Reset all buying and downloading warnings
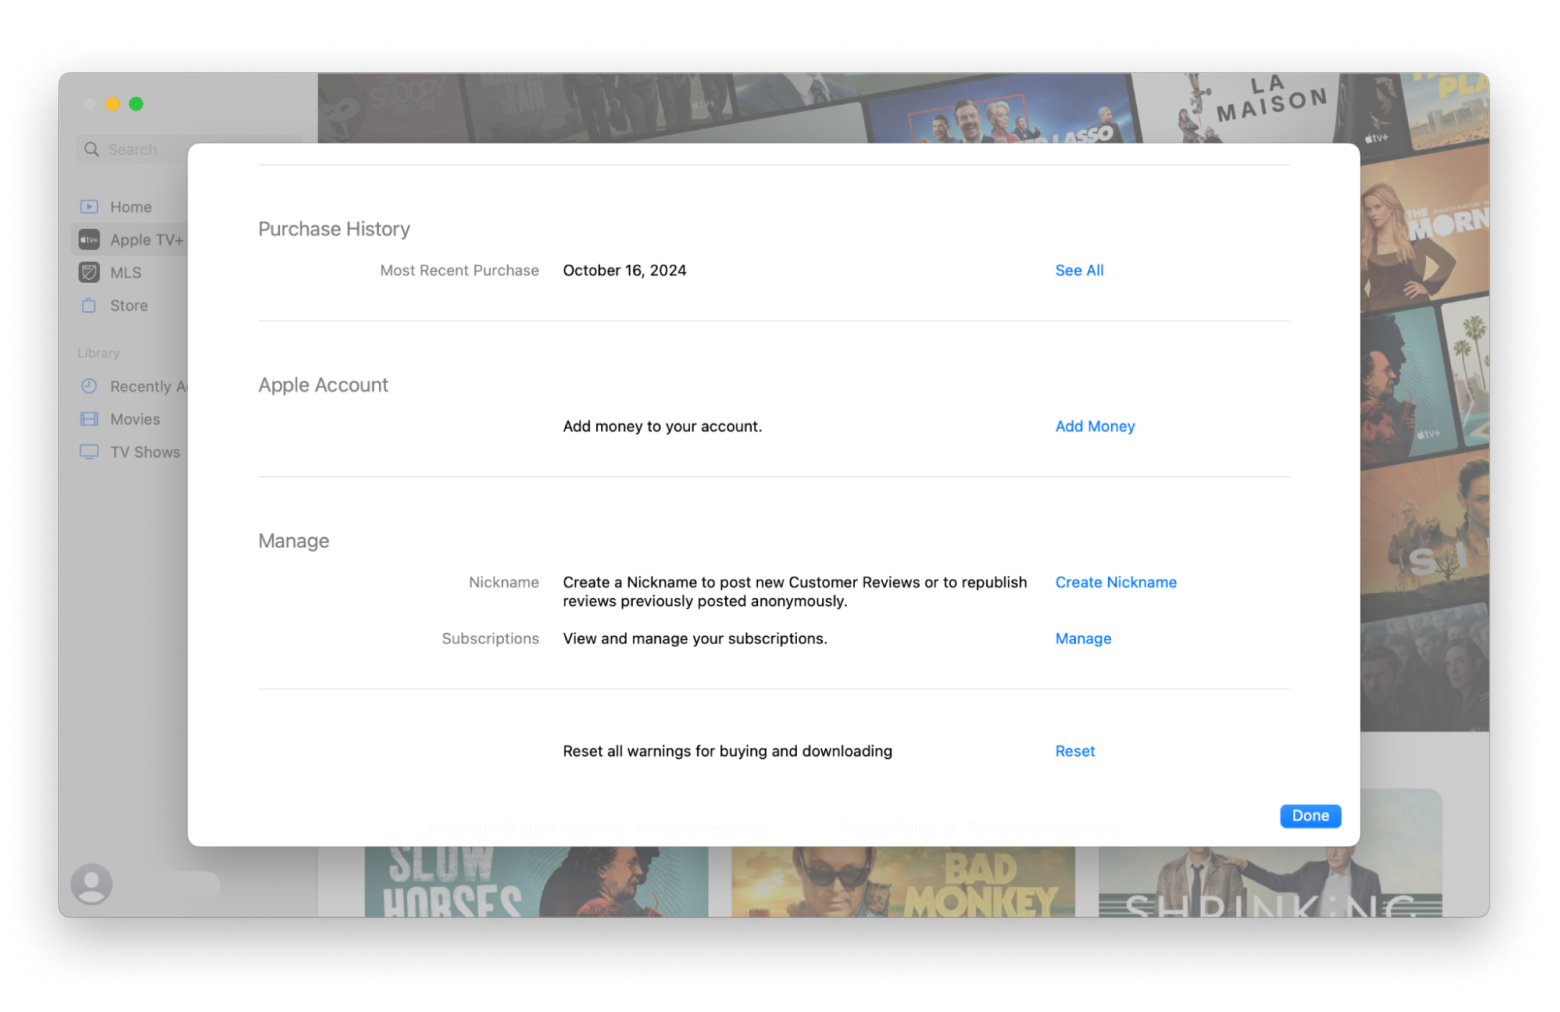This screenshot has width=1560, height=1012. point(1075,752)
